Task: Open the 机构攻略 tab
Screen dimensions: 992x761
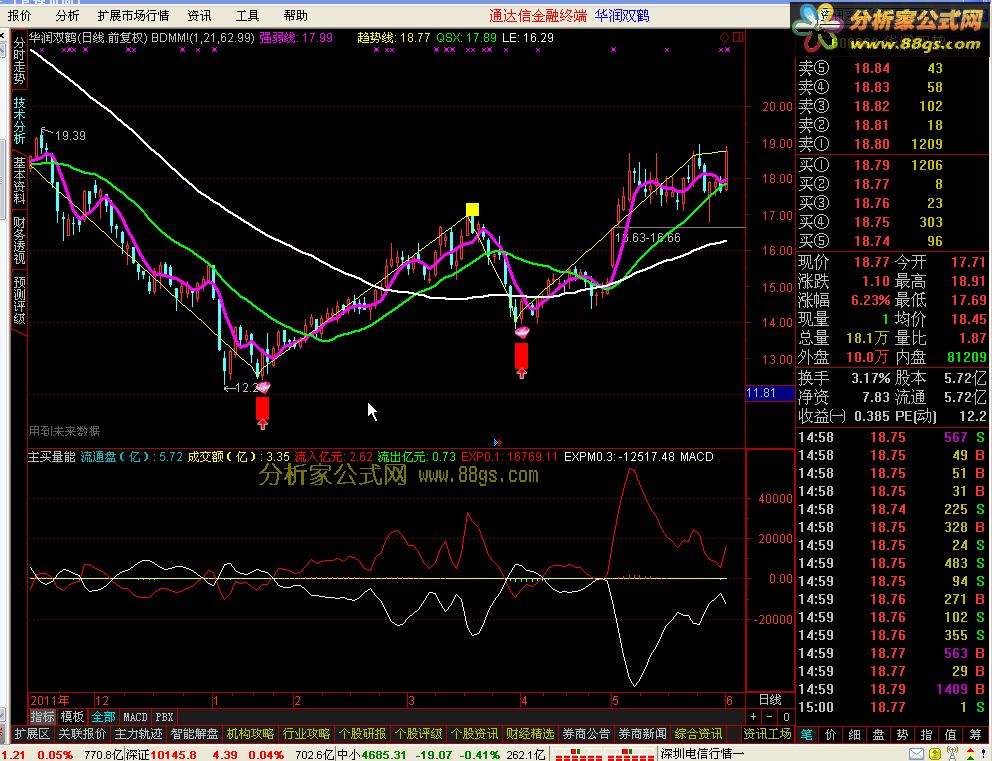Action: point(250,734)
